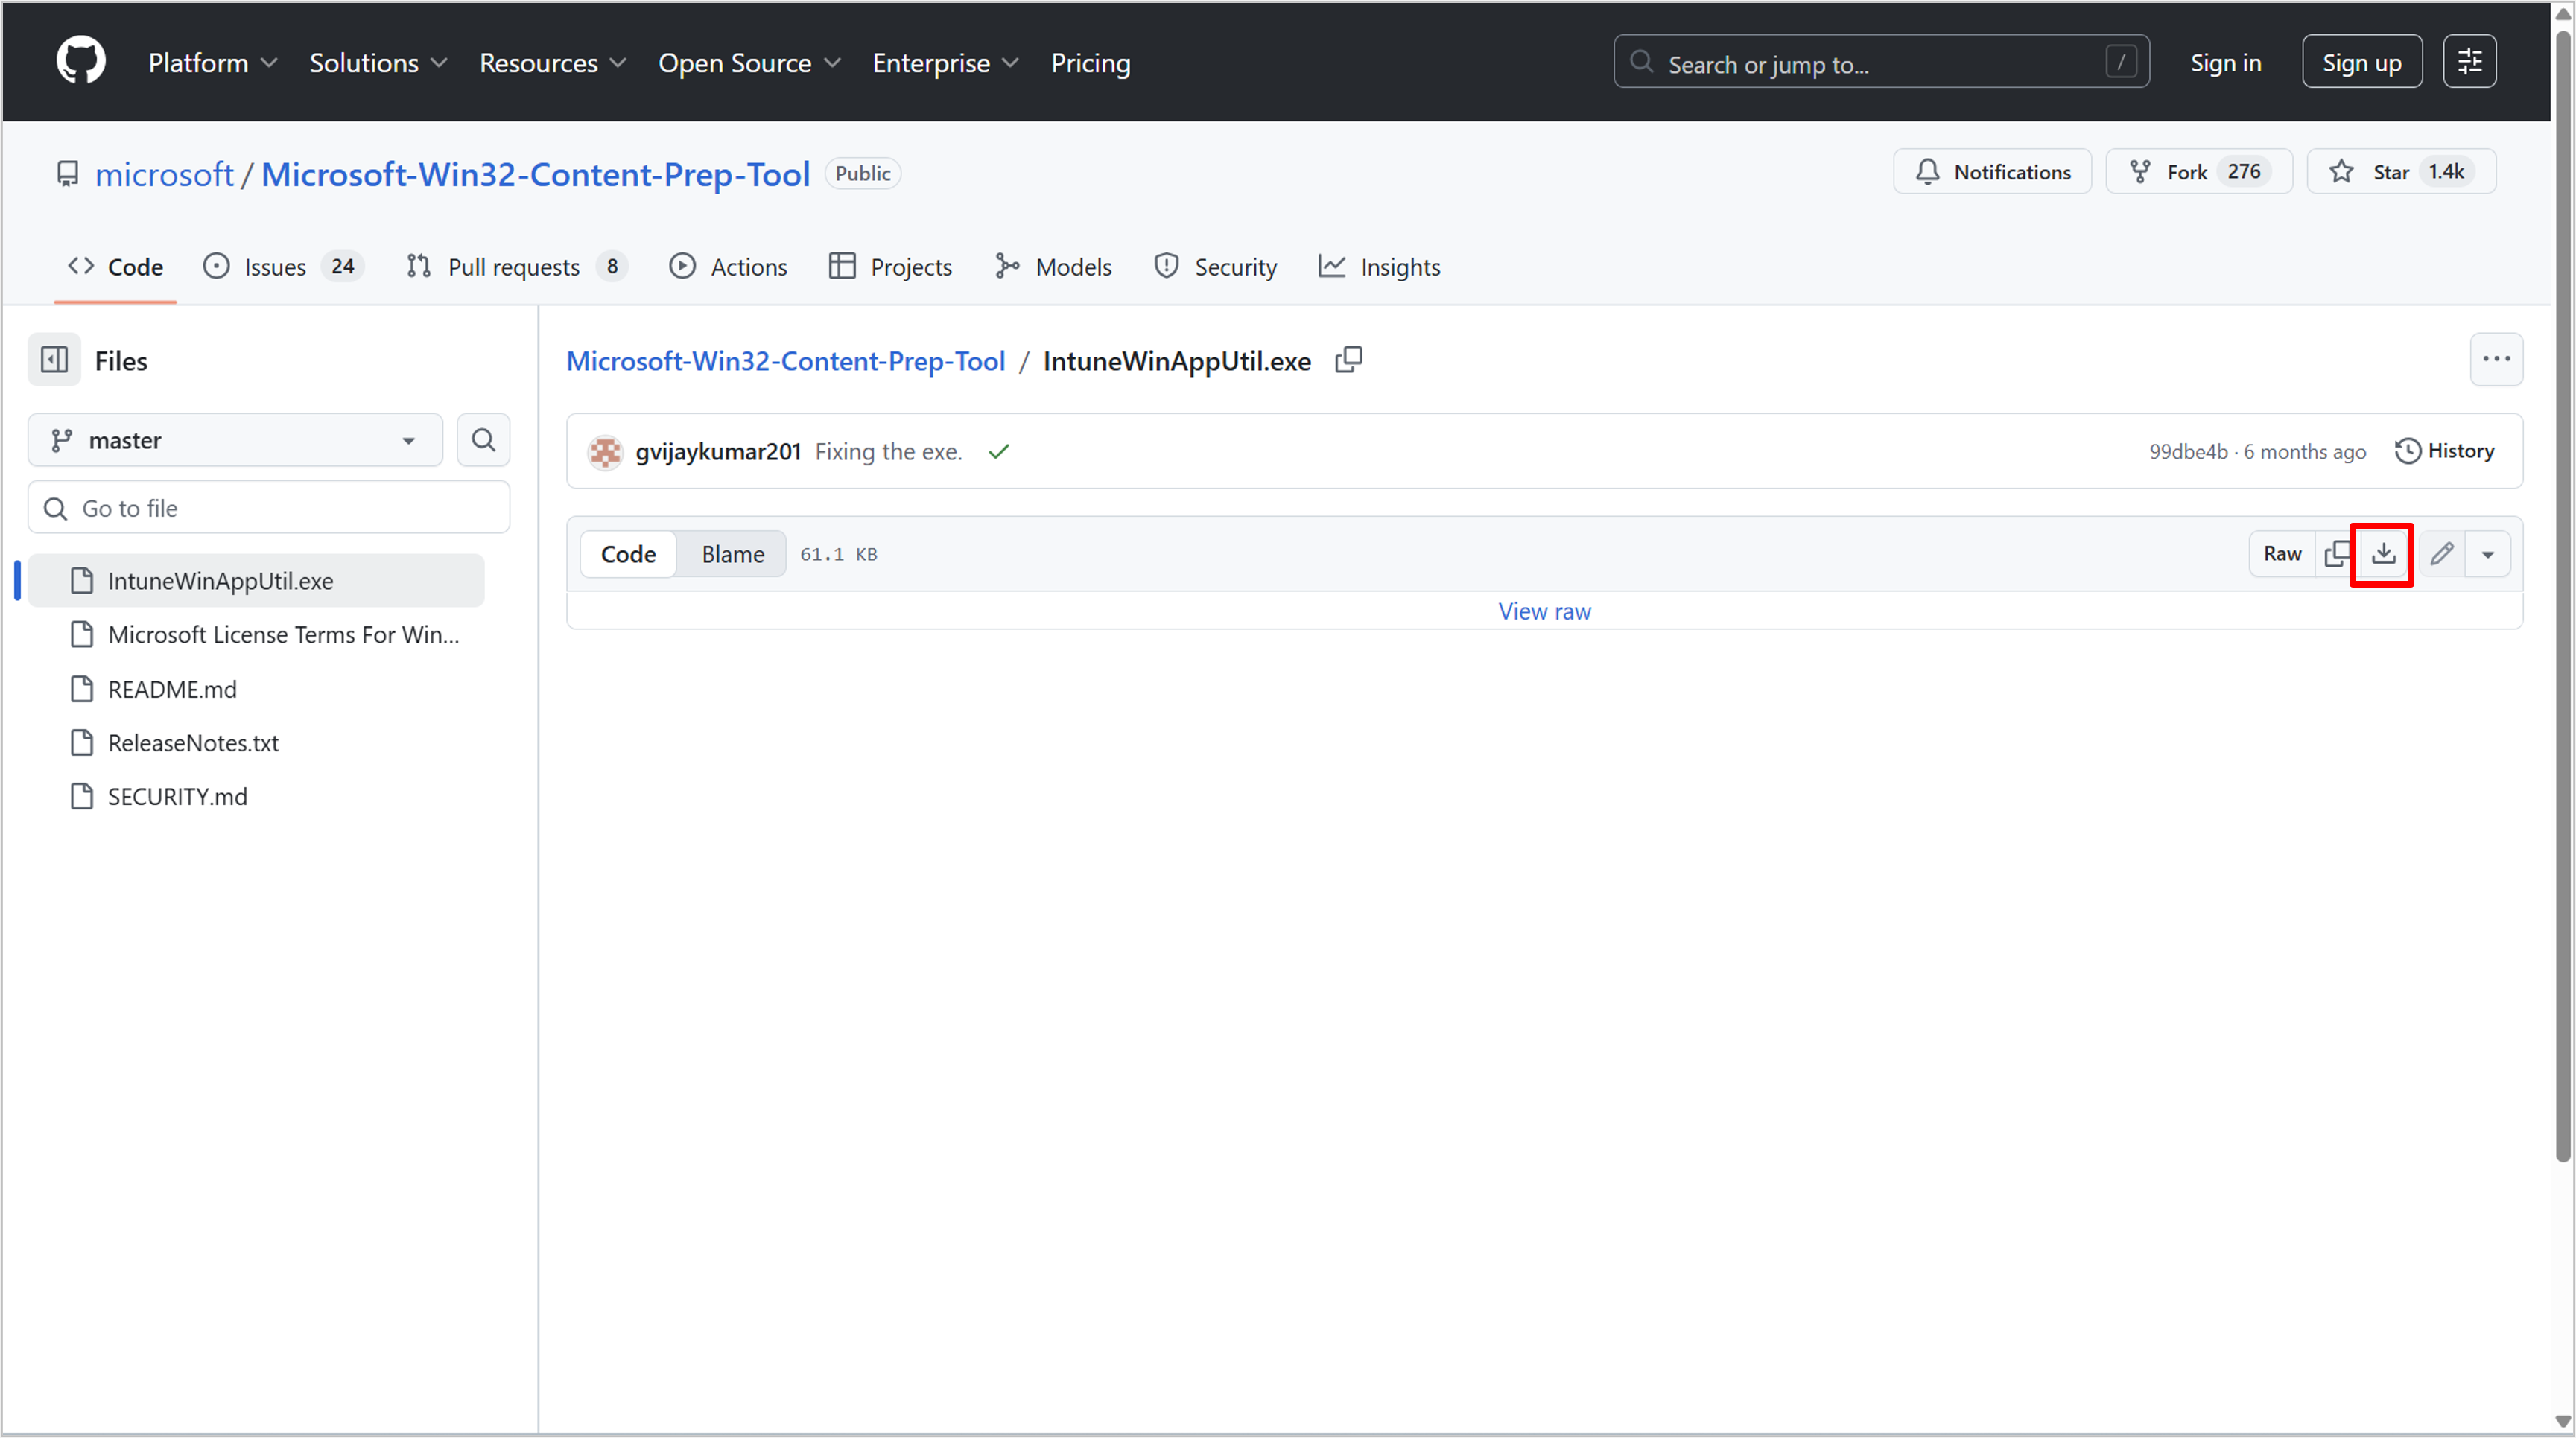
Task: Click the pencil edit file icon
Action: click(2441, 554)
